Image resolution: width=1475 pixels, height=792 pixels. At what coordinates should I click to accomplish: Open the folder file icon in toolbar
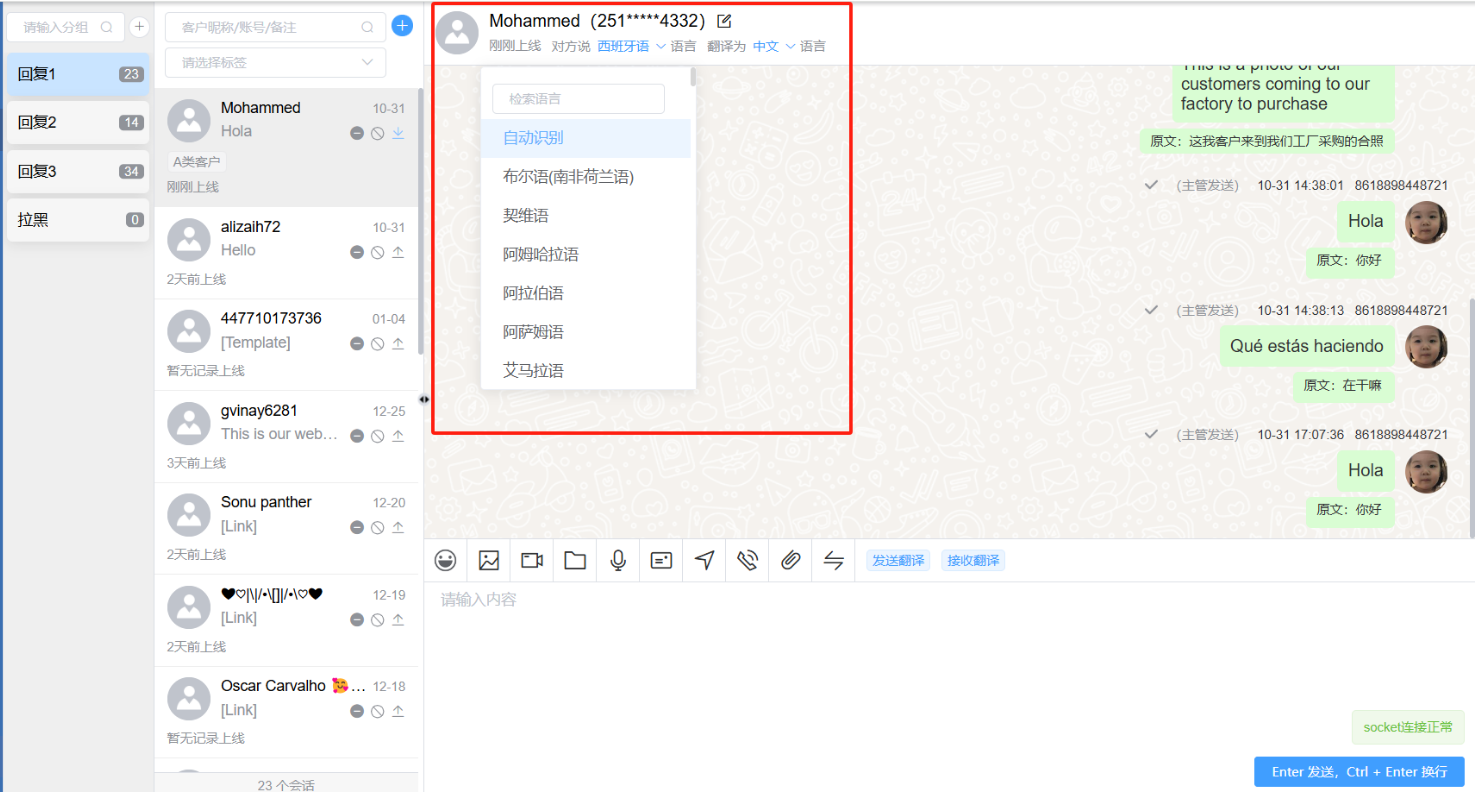pos(575,561)
